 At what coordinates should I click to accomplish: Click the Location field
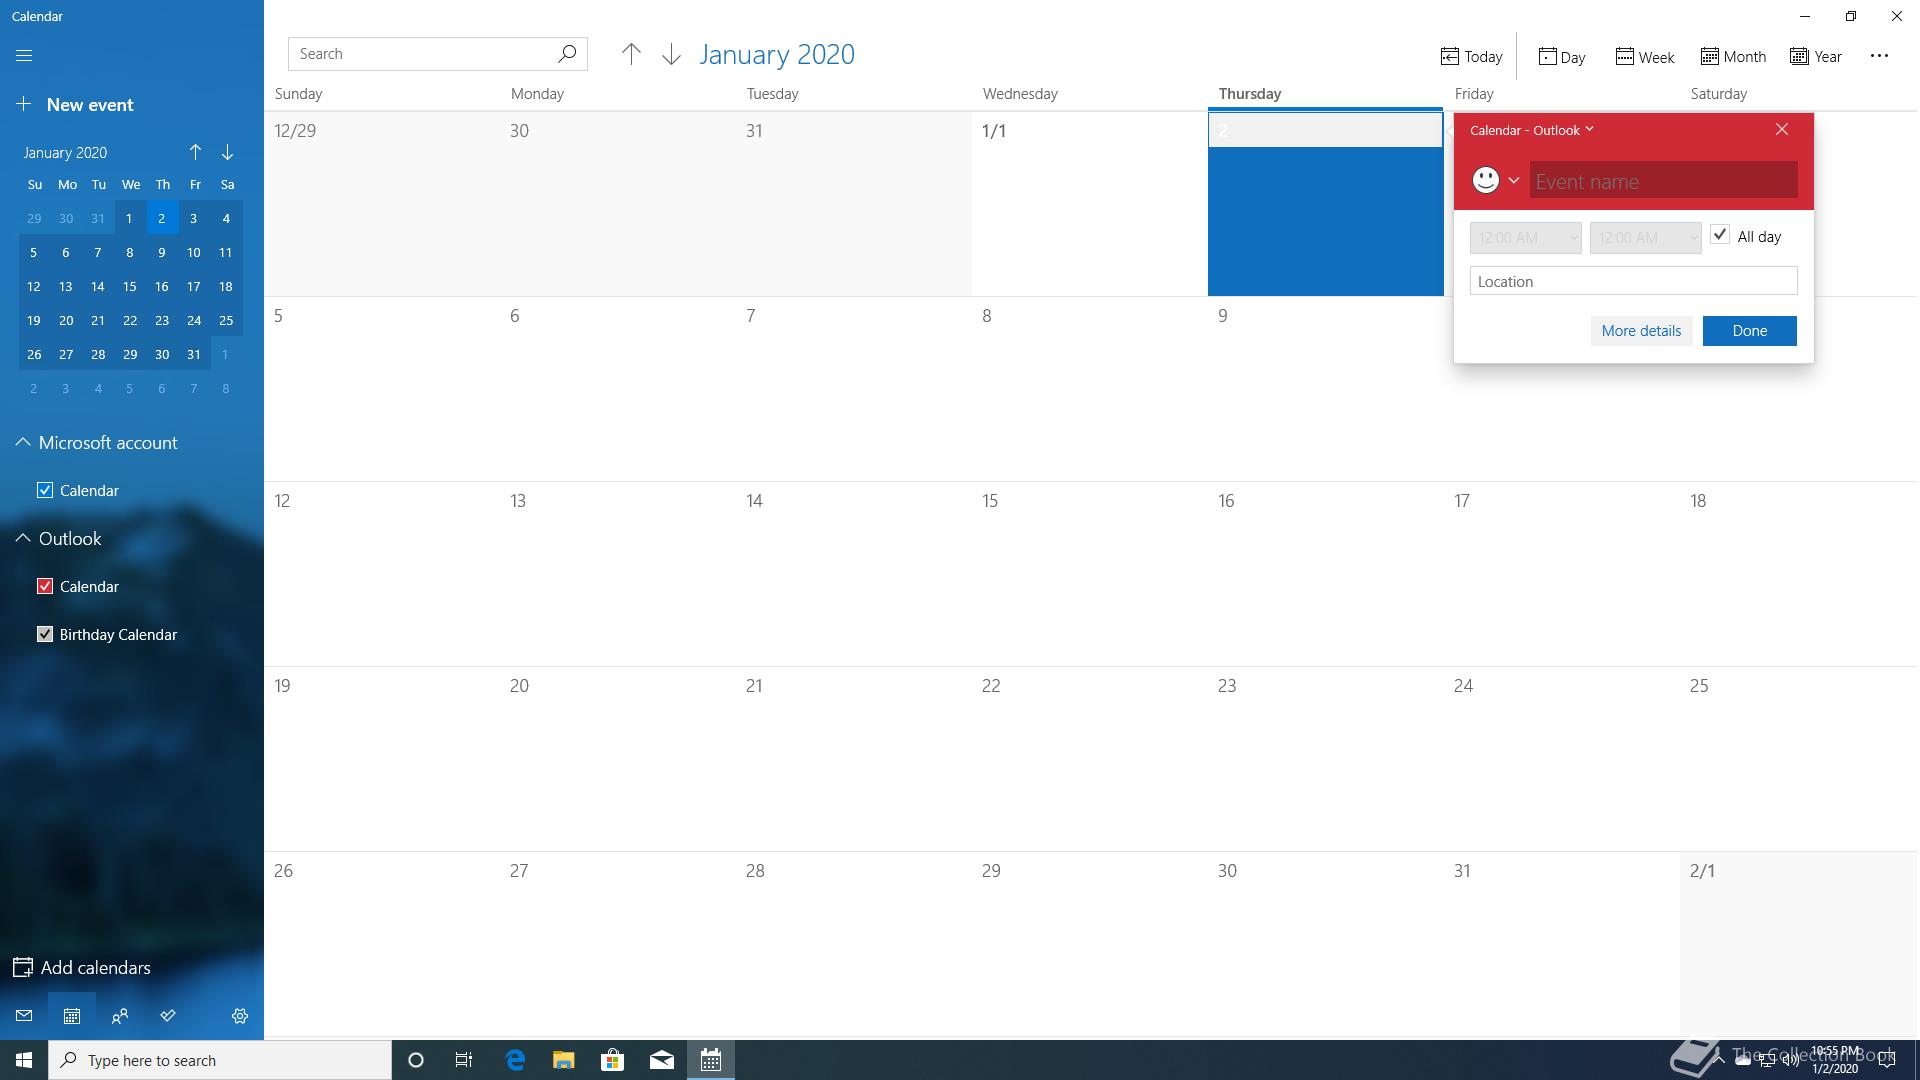(1634, 281)
